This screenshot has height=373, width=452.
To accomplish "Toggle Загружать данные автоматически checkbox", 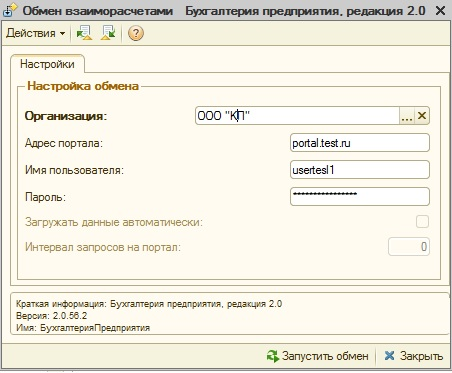I will click(422, 222).
